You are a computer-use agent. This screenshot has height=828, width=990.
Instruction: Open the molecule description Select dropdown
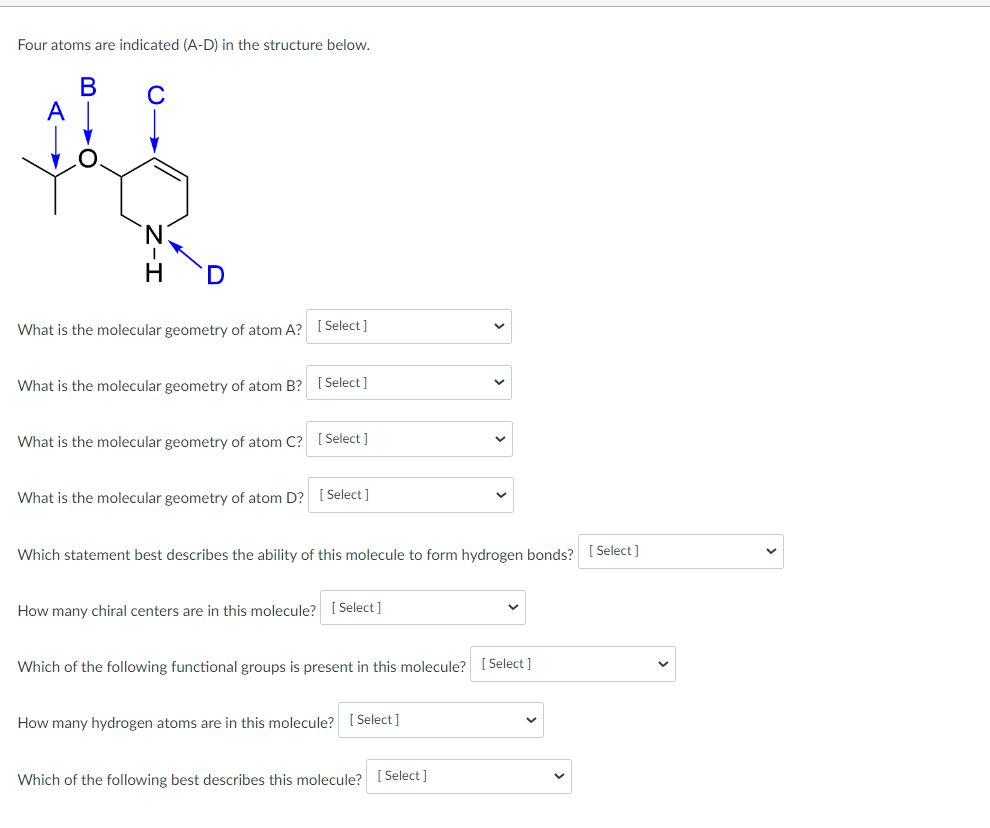468,775
